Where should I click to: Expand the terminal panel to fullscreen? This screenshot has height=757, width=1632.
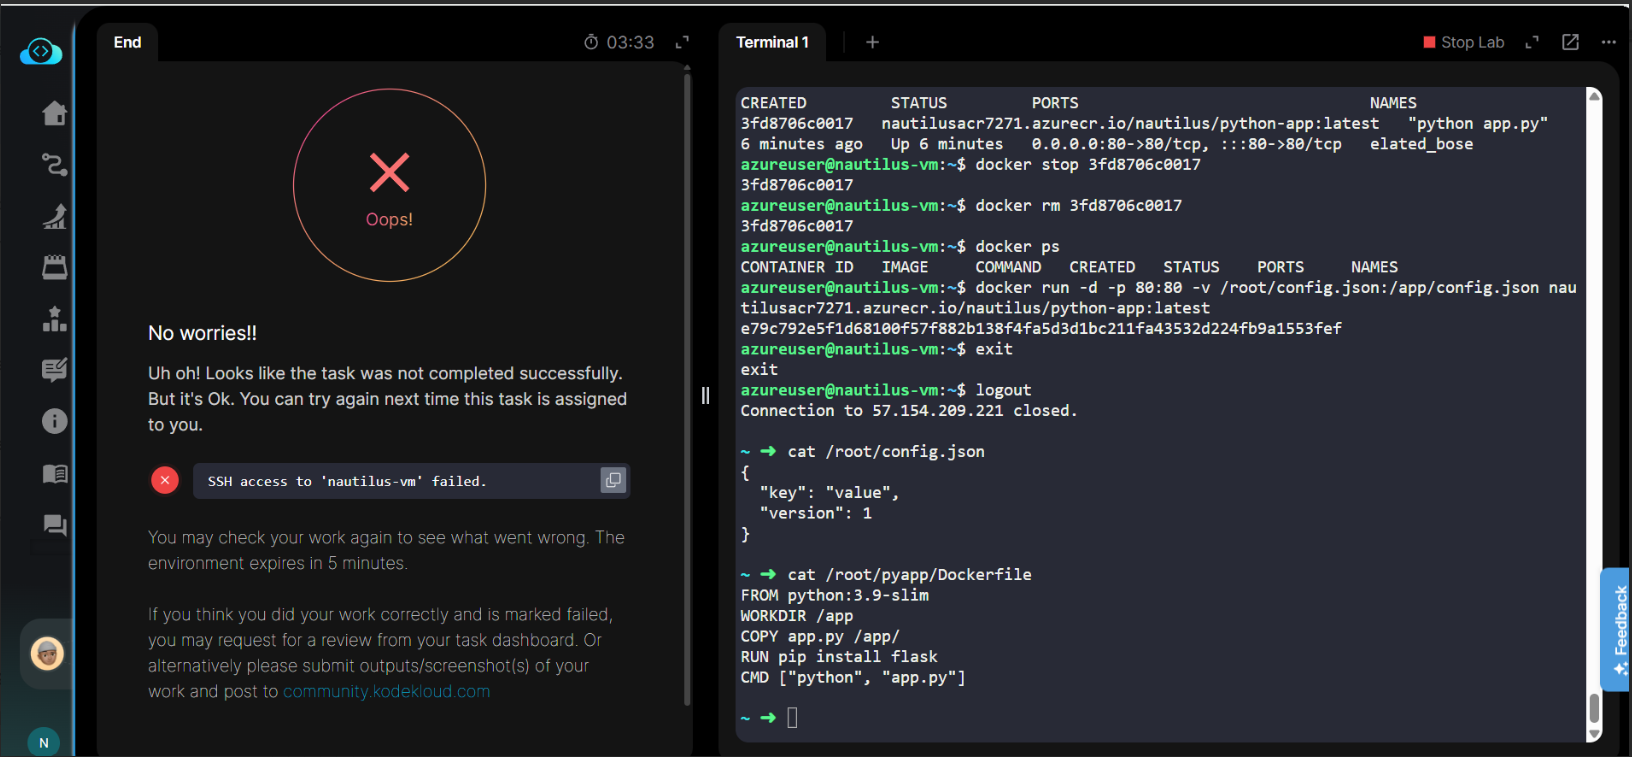[1532, 42]
